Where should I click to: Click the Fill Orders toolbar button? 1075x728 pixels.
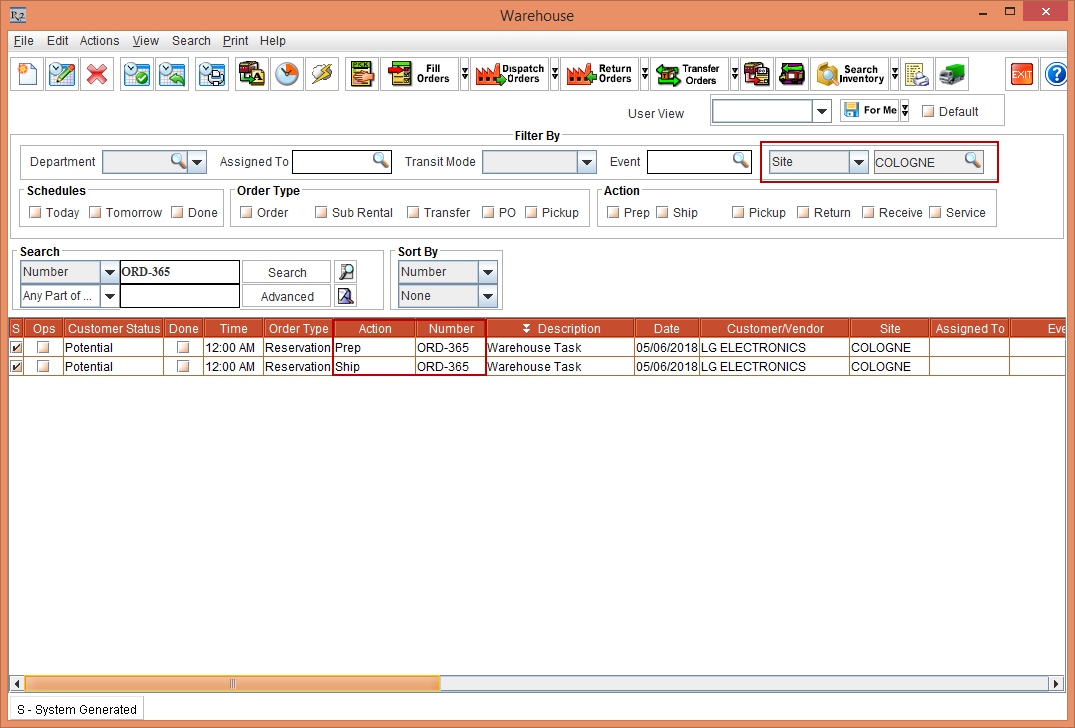[x=418, y=75]
